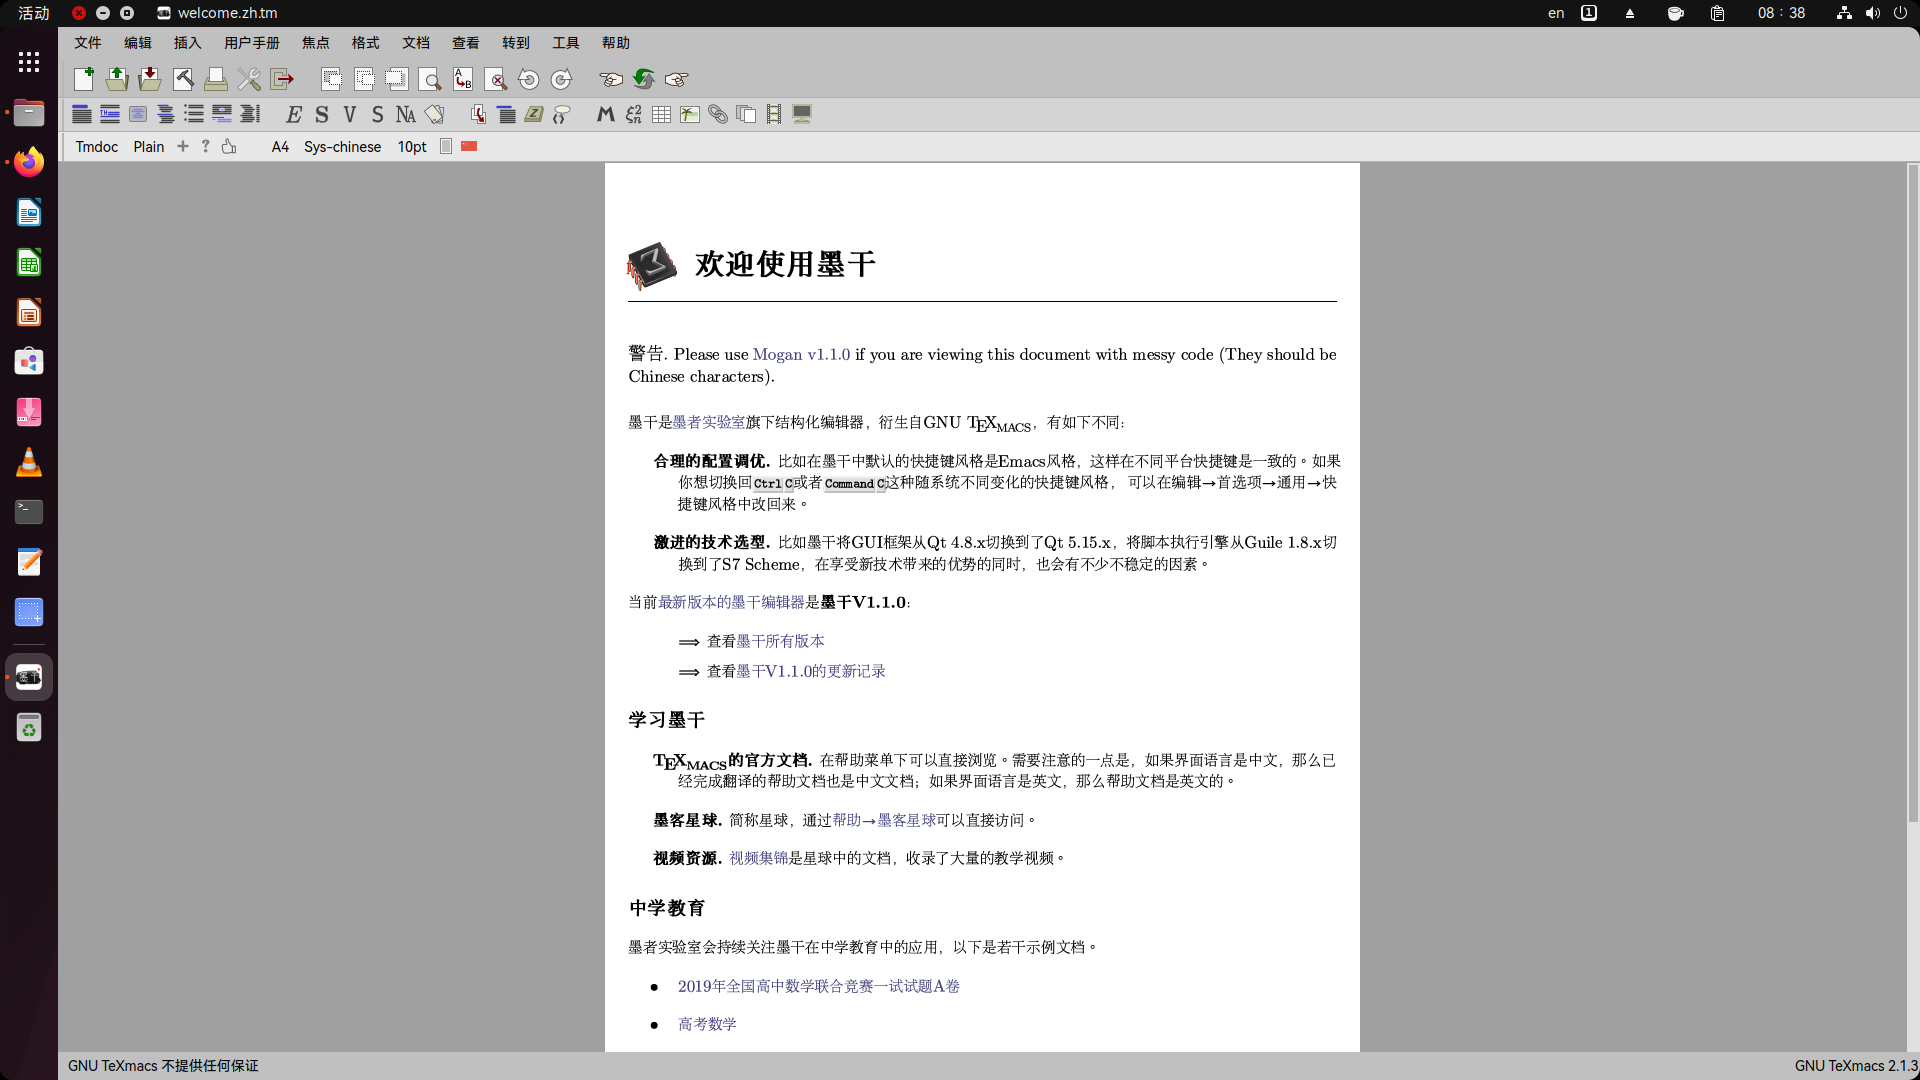The image size is (1920, 1080).
Task: Run spell check magnifier-X icon
Action: click(x=496, y=79)
